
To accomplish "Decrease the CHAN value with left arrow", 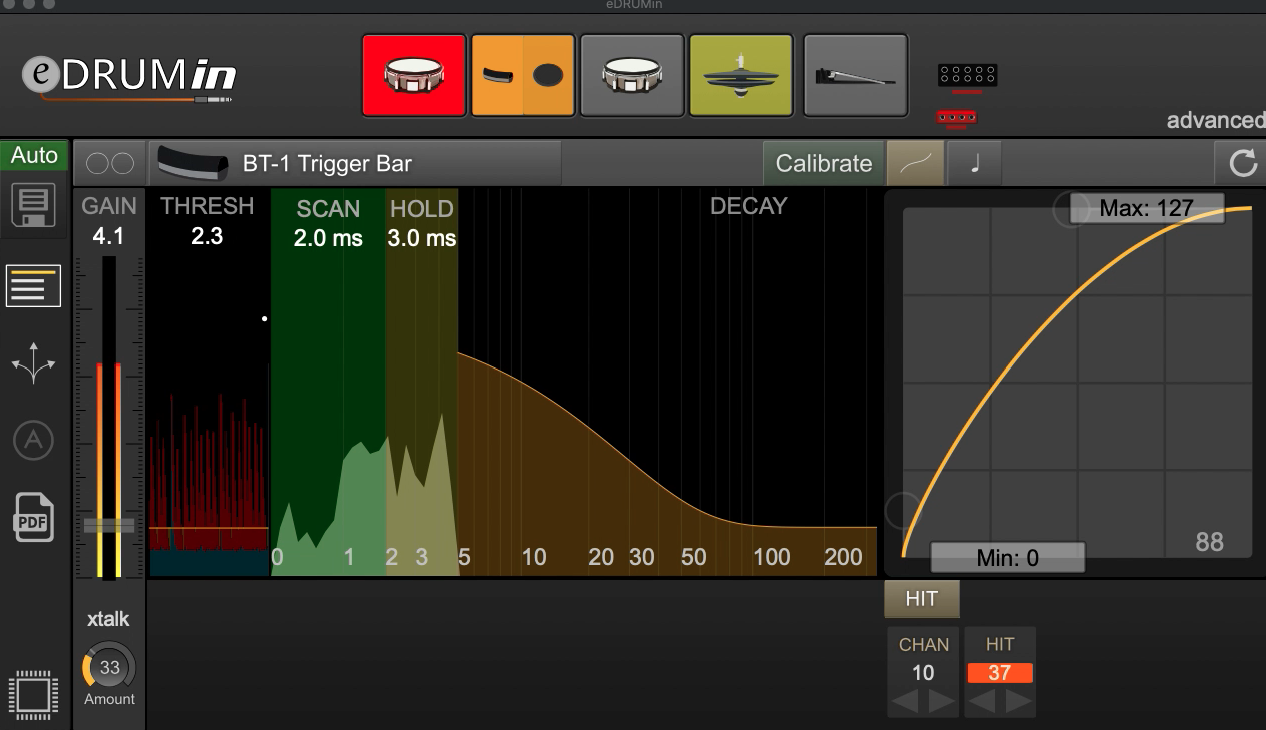I will coord(904,702).
